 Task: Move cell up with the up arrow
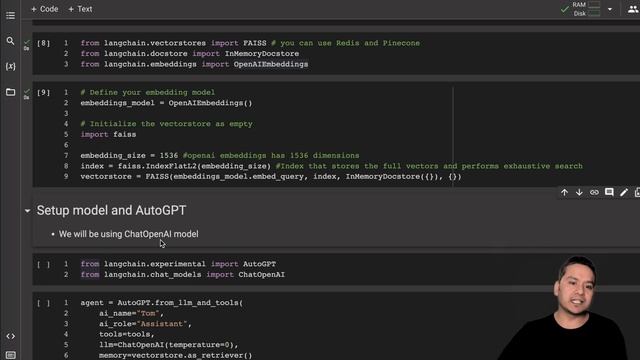[x=564, y=192]
